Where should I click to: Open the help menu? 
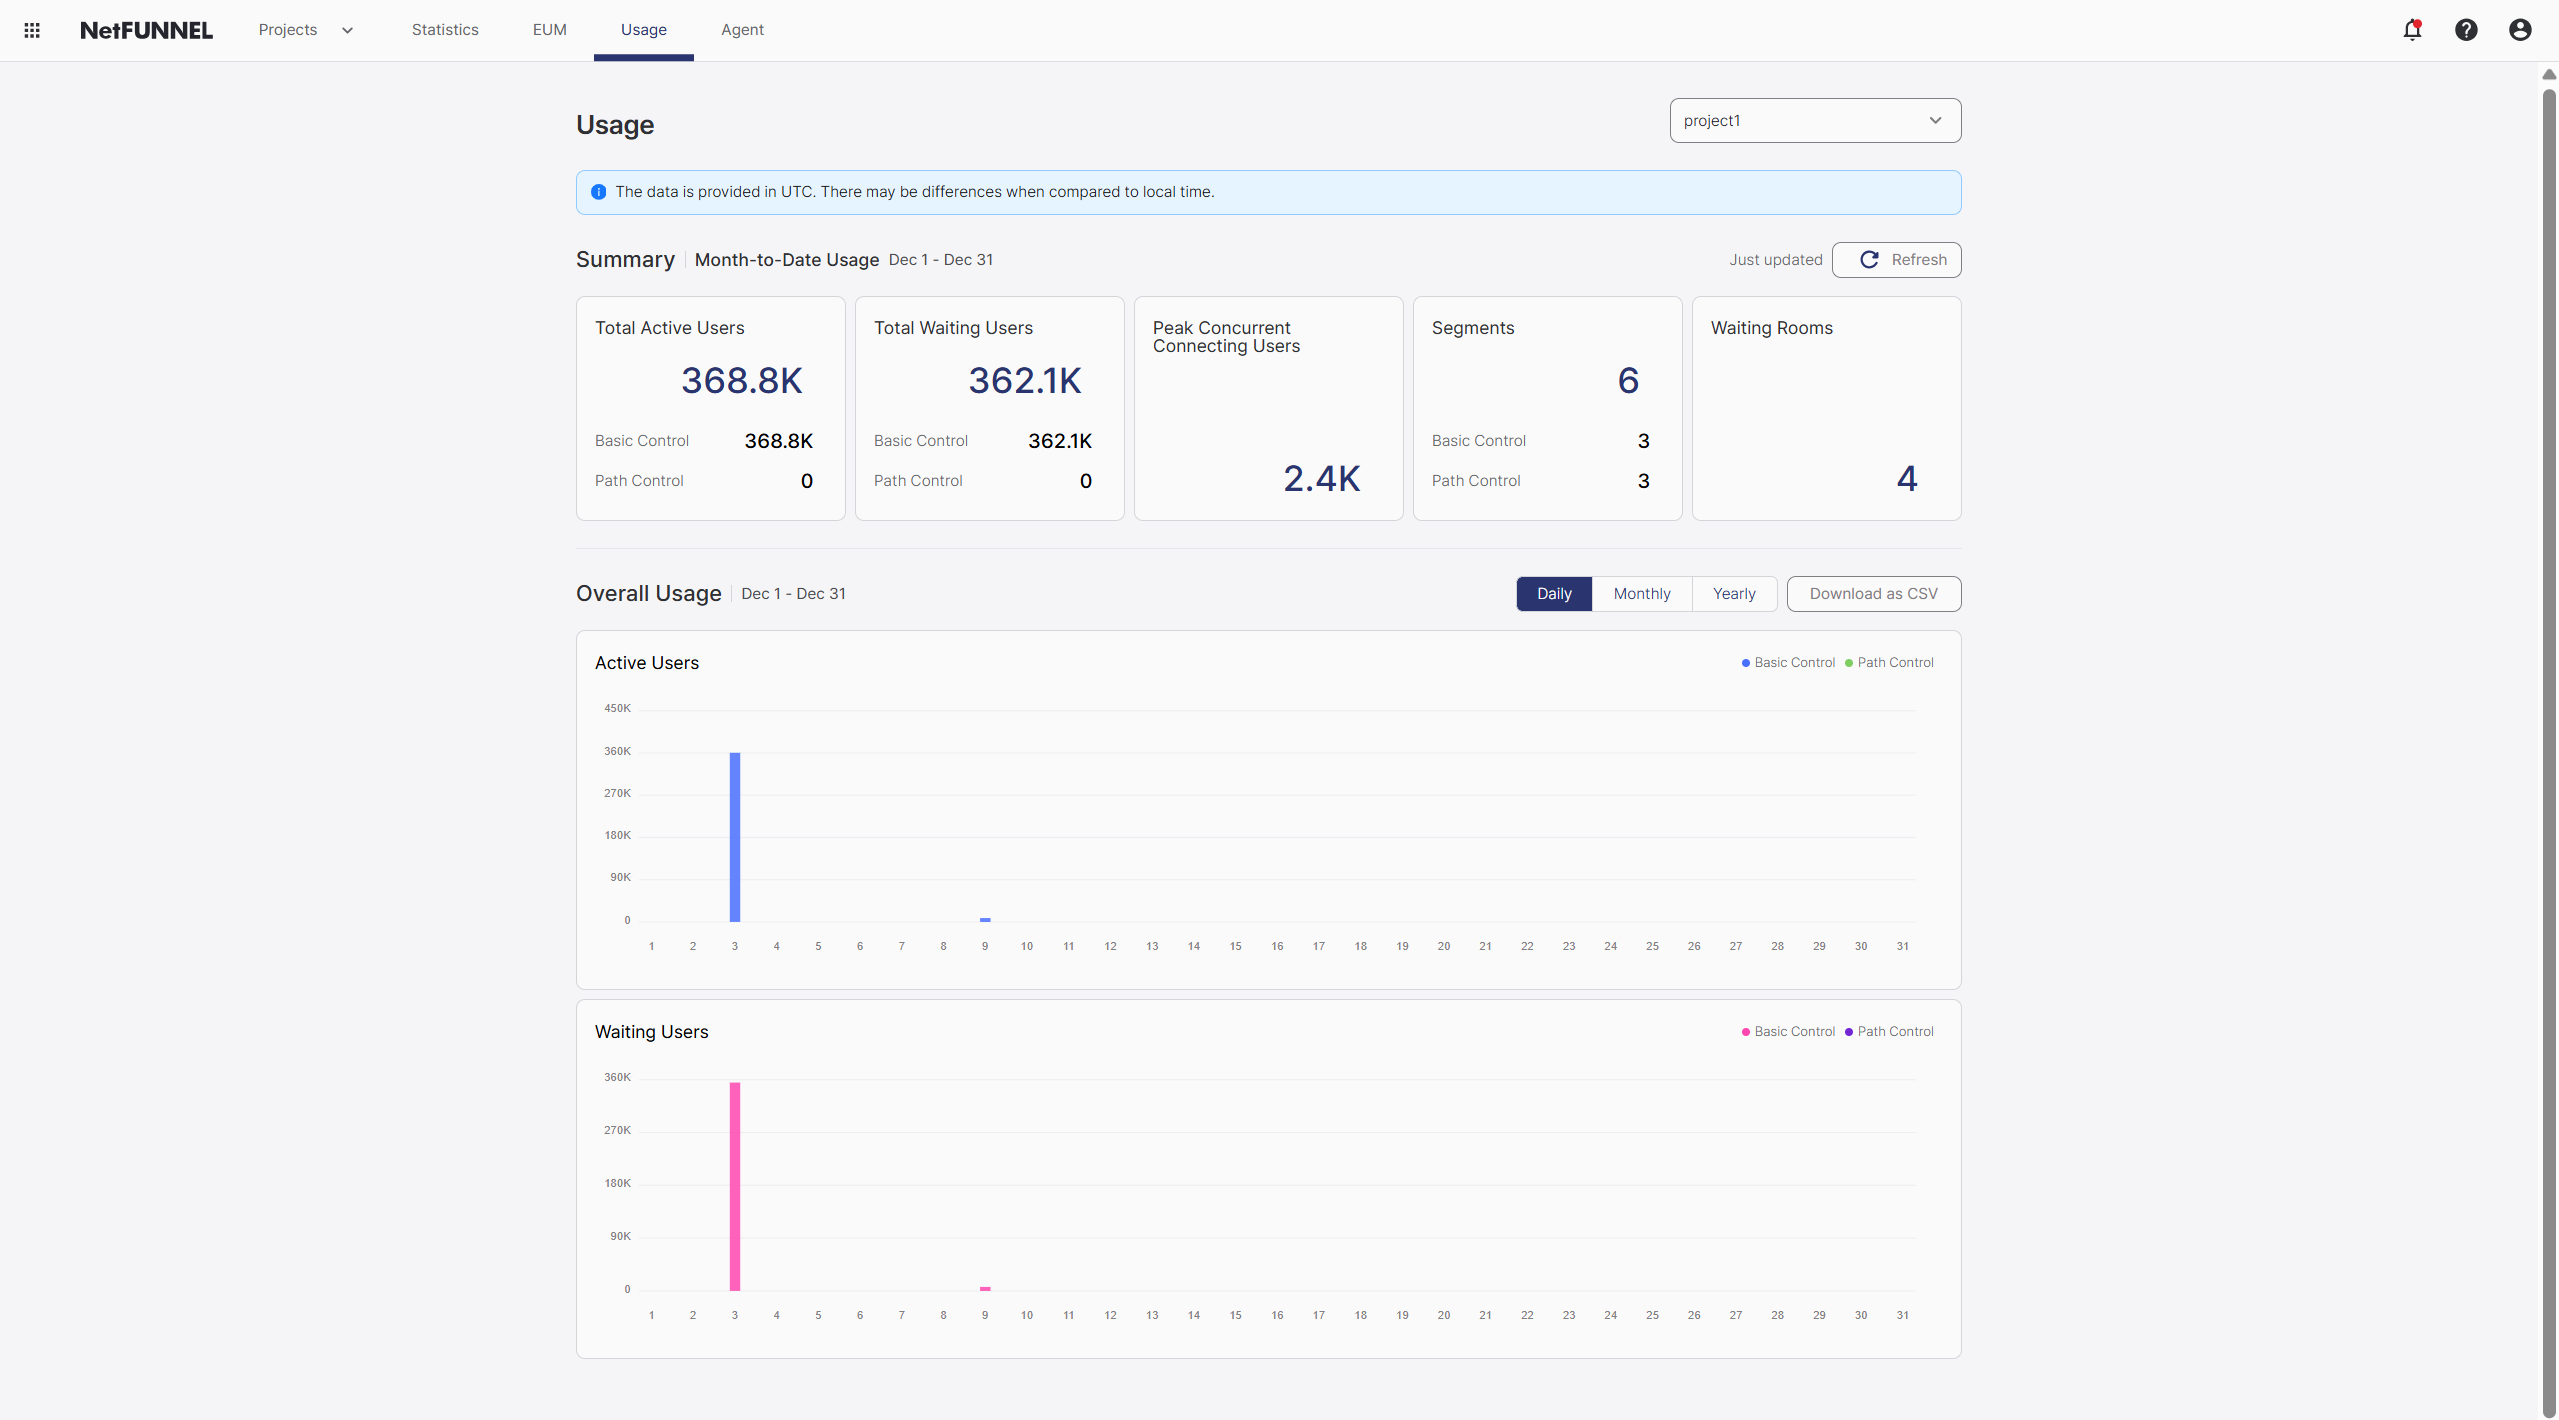2465,30
